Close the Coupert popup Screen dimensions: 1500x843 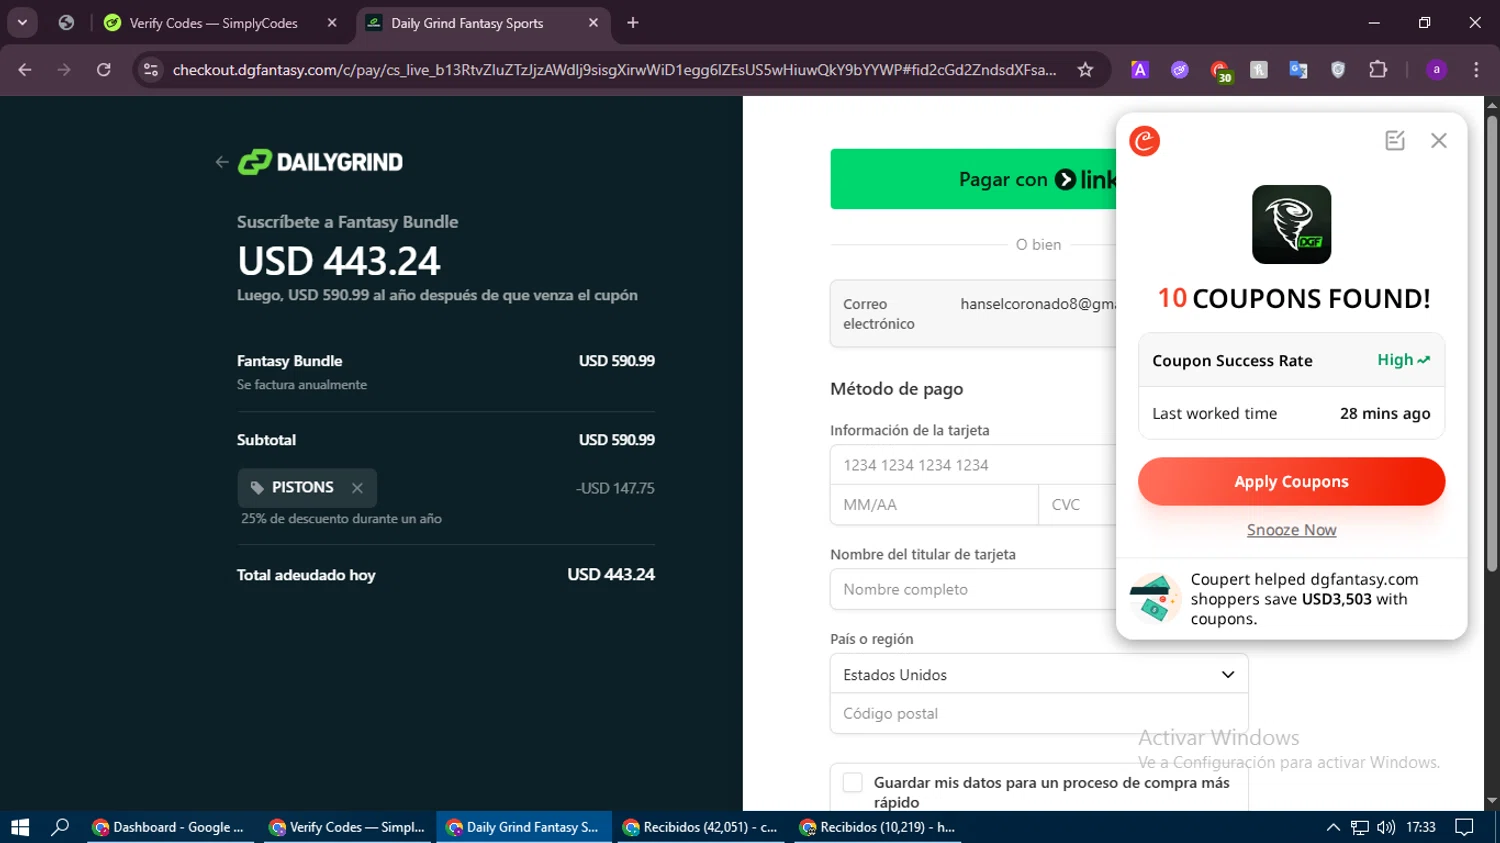click(1439, 141)
